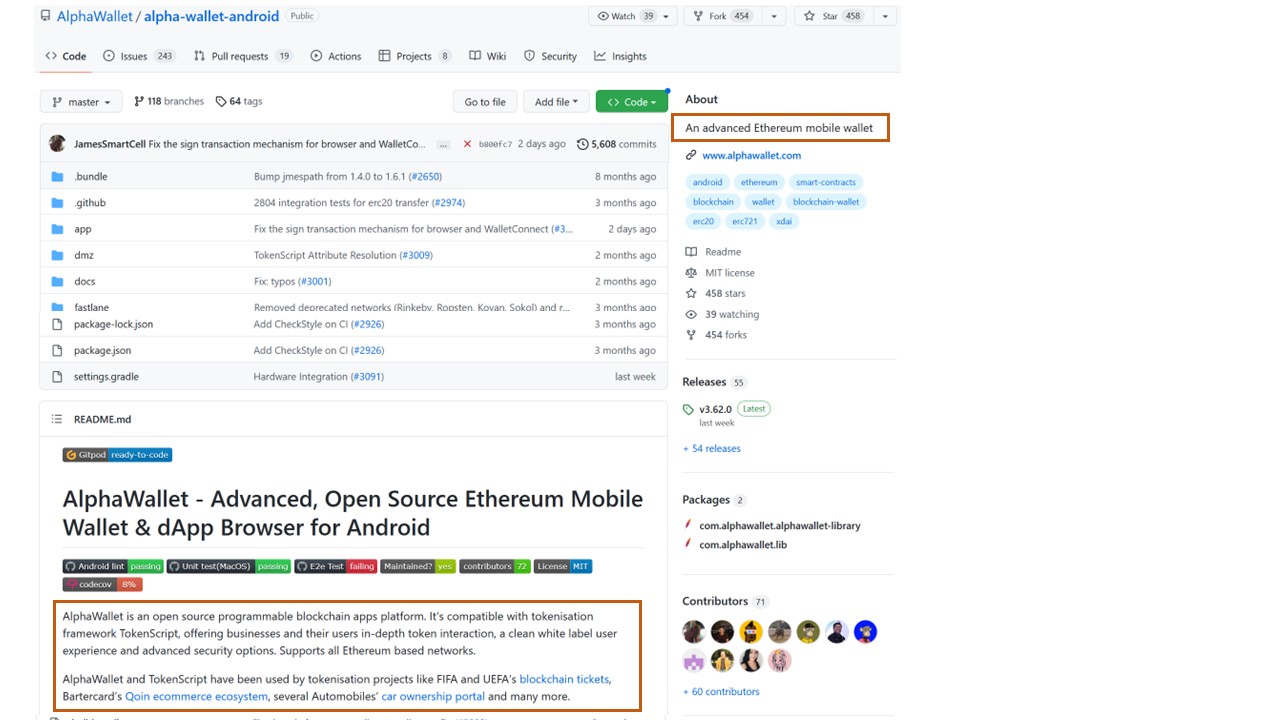This screenshot has height=720, width=1280.
Task: Click the failed status red X icon
Action: (x=467, y=144)
